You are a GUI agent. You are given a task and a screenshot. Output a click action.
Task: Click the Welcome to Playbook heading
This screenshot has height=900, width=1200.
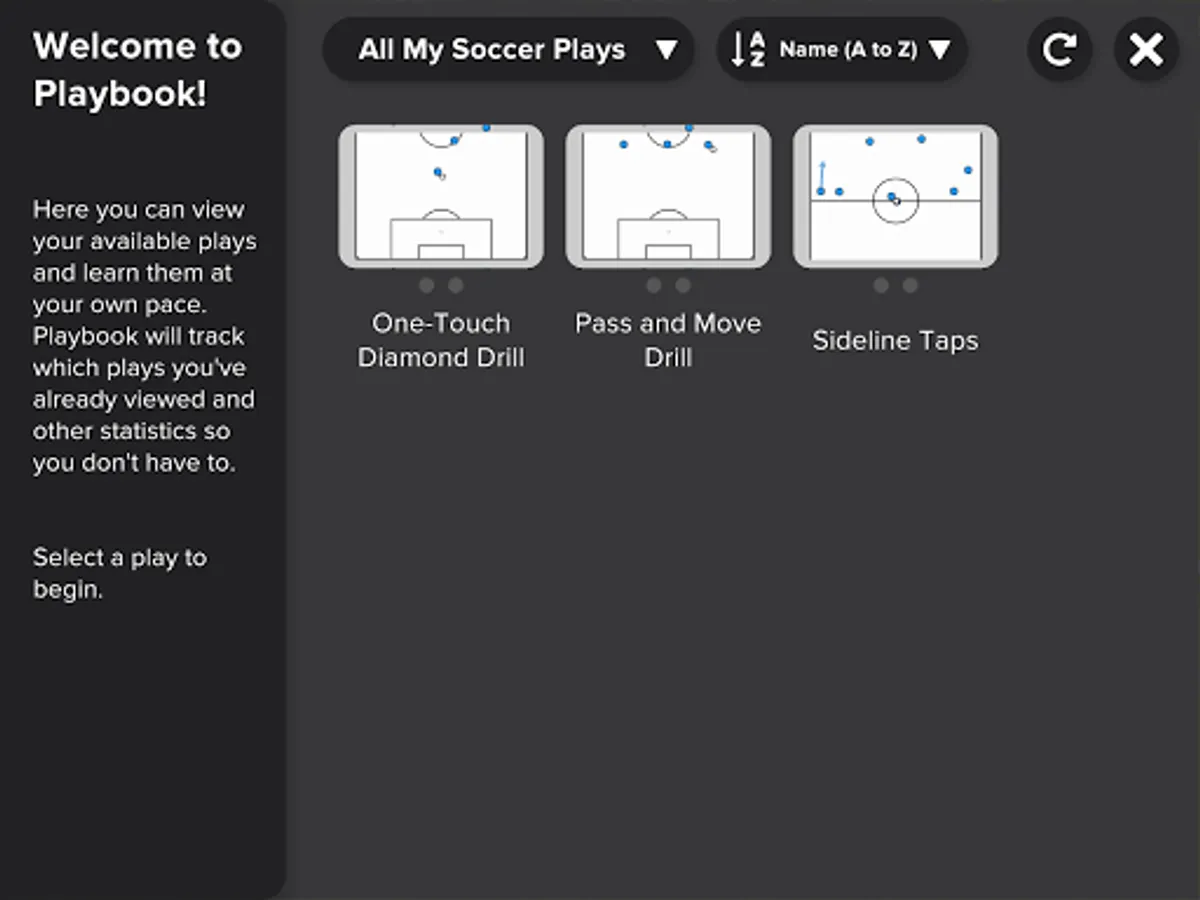[x=137, y=70]
